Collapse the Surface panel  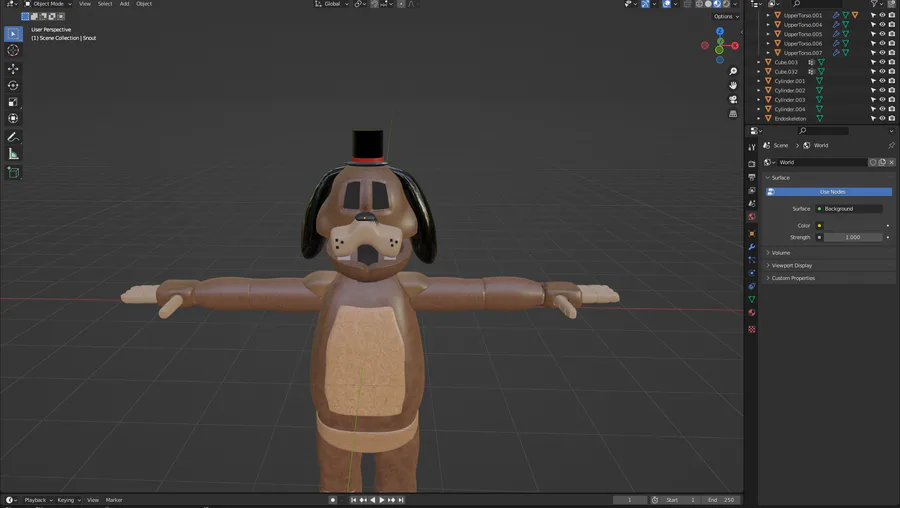click(828, 177)
